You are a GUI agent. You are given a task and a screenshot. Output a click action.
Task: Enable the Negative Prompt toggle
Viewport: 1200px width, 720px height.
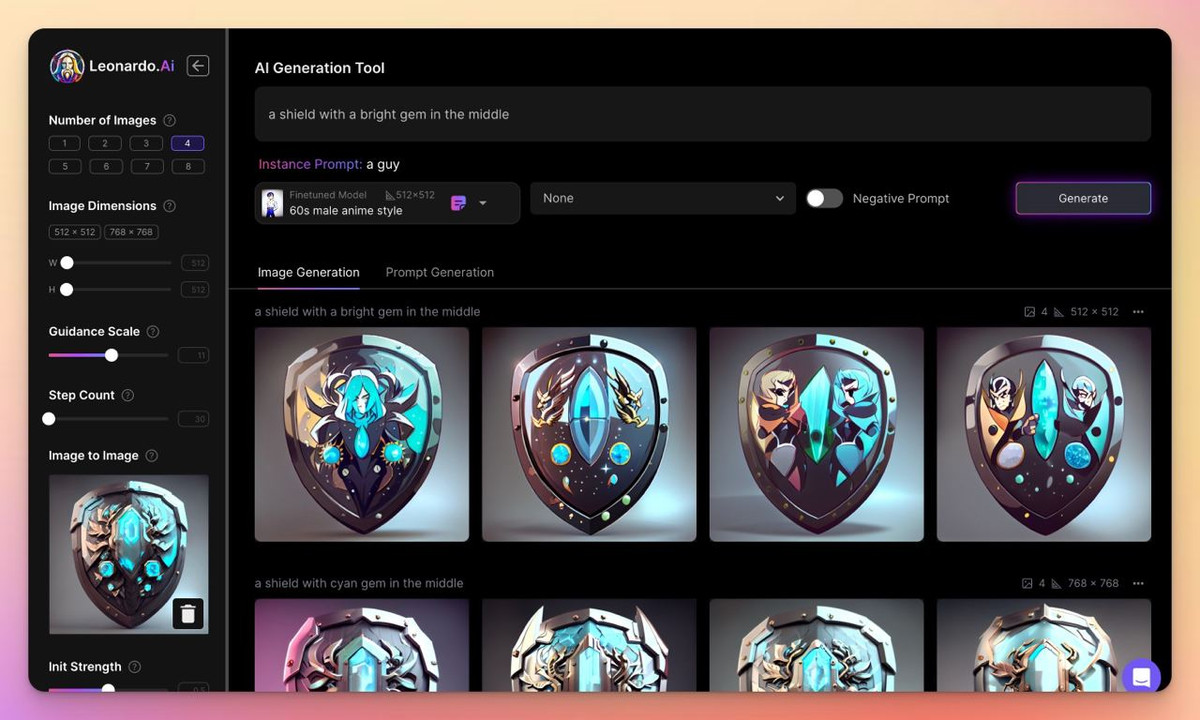(824, 198)
